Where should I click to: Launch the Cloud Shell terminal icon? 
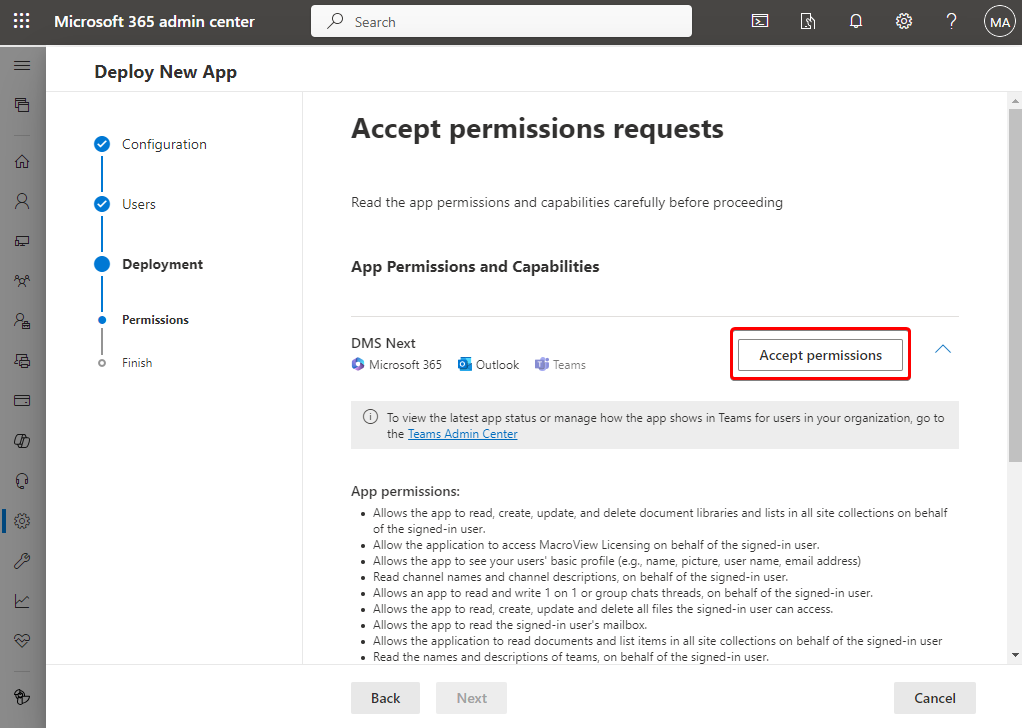pyautogui.click(x=759, y=20)
